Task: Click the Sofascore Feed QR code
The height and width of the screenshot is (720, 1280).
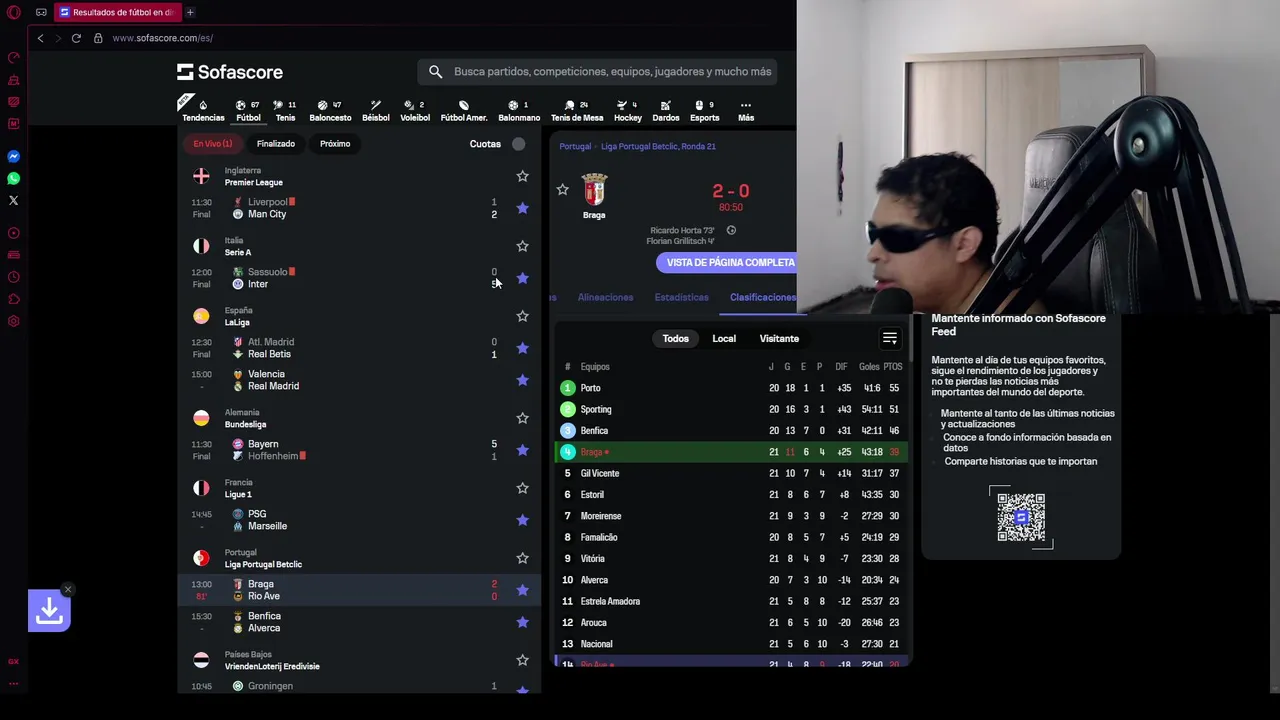Action: (1021, 517)
